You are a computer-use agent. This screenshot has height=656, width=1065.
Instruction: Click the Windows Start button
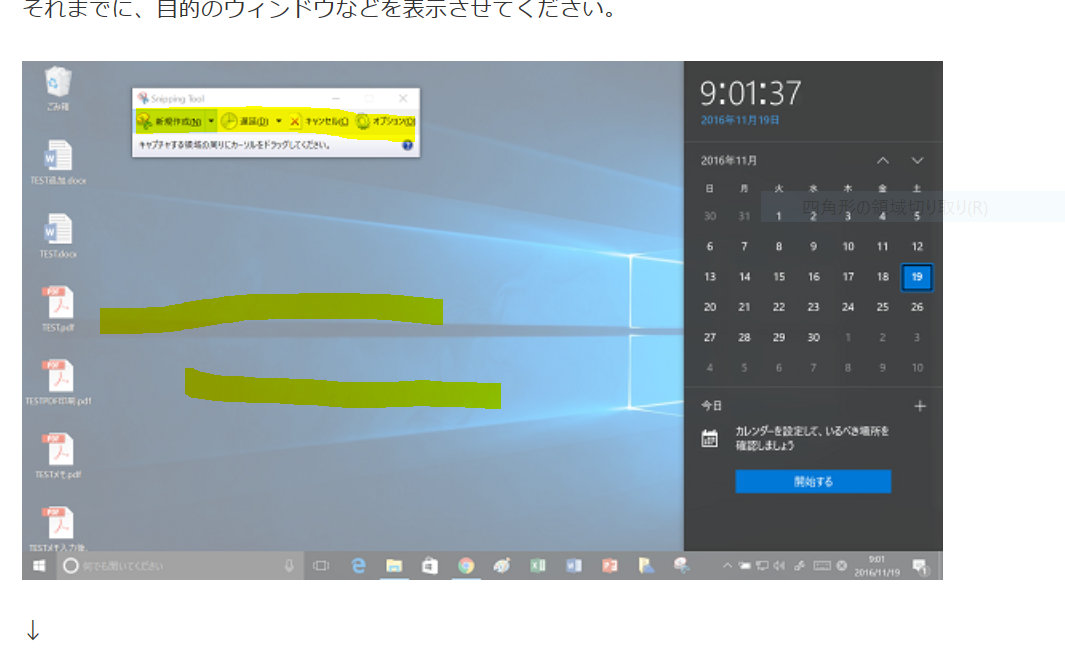click(x=39, y=566)
